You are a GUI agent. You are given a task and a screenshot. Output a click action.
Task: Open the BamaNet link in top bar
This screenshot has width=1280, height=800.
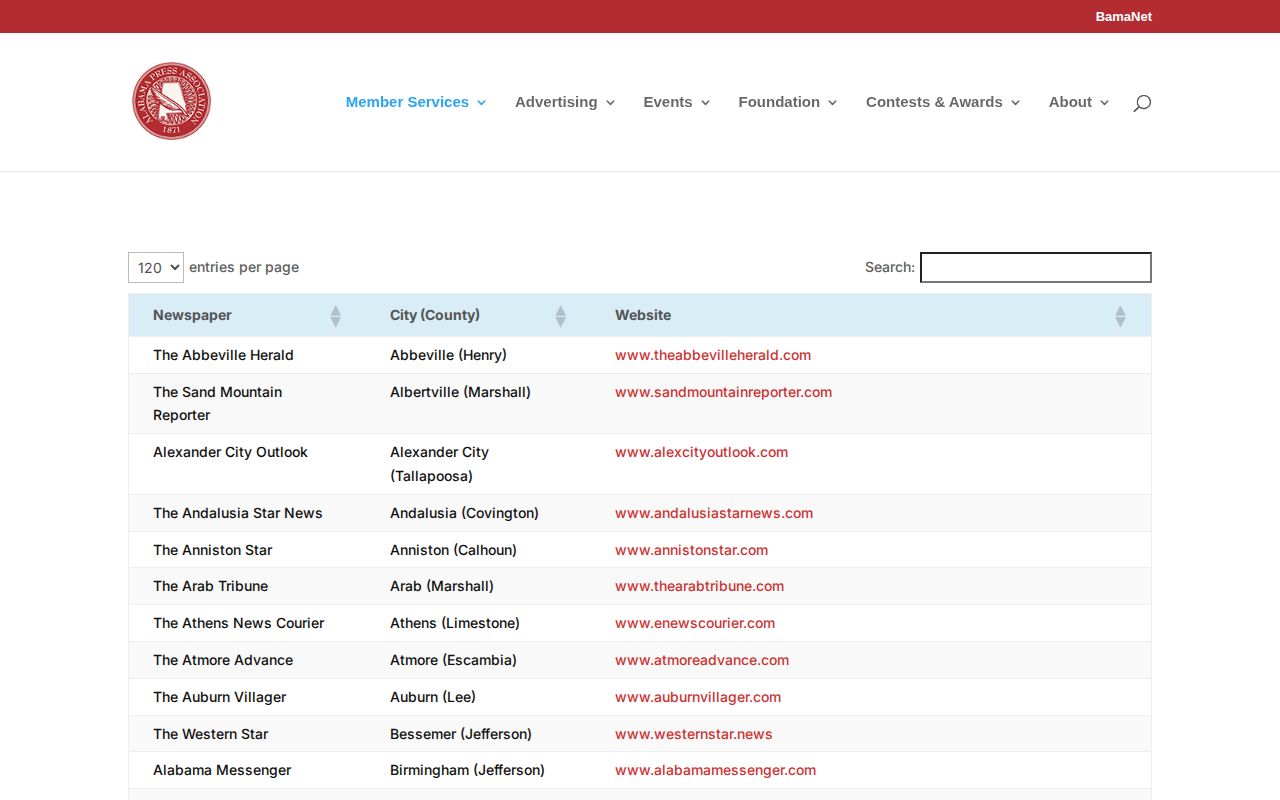tap(1124, 16)
